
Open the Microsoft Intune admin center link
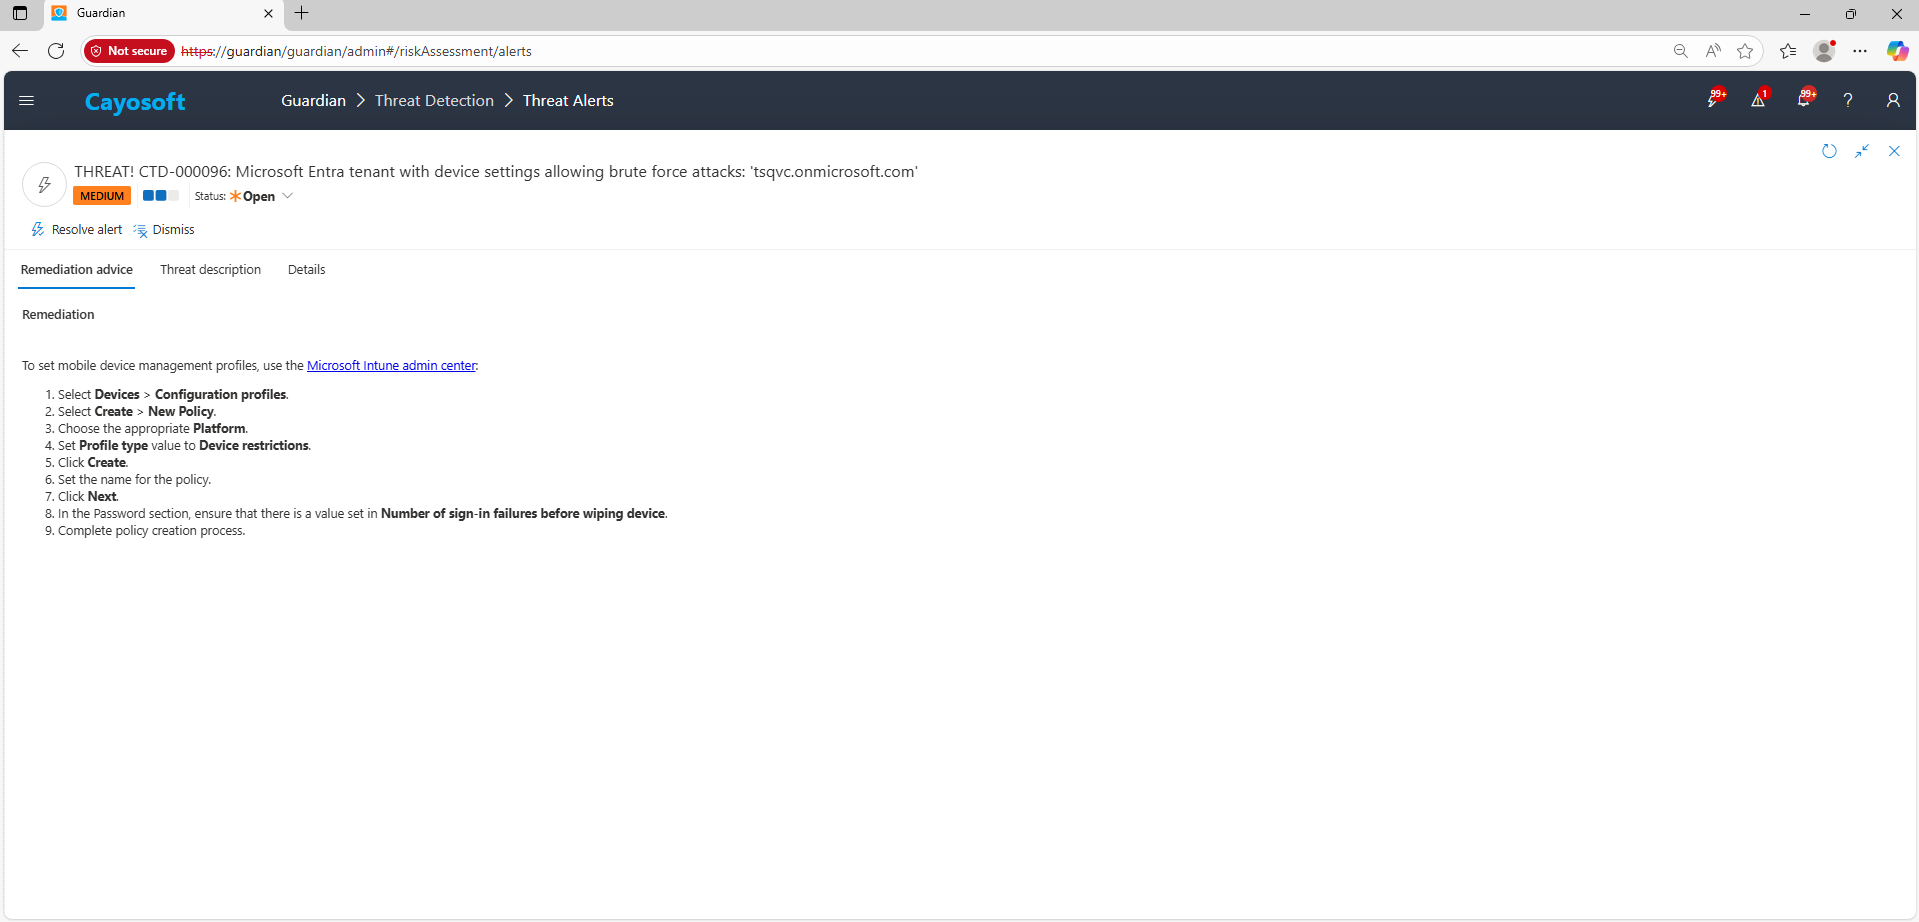tap(391, 366)
